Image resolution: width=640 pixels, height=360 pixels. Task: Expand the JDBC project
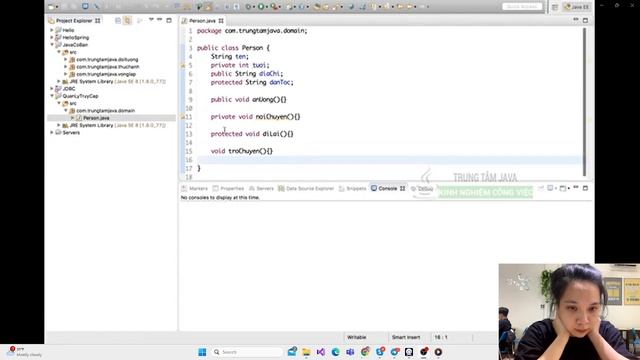pyautogui.click(x=52, y=89)
